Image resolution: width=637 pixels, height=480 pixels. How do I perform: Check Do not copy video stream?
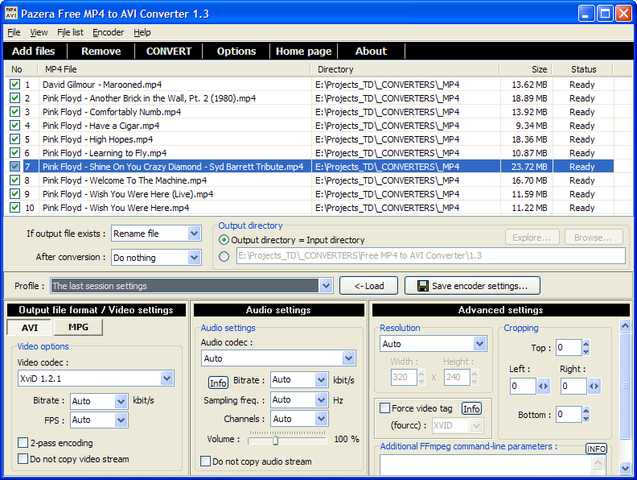pyautogui.click(x=23, y=458)
